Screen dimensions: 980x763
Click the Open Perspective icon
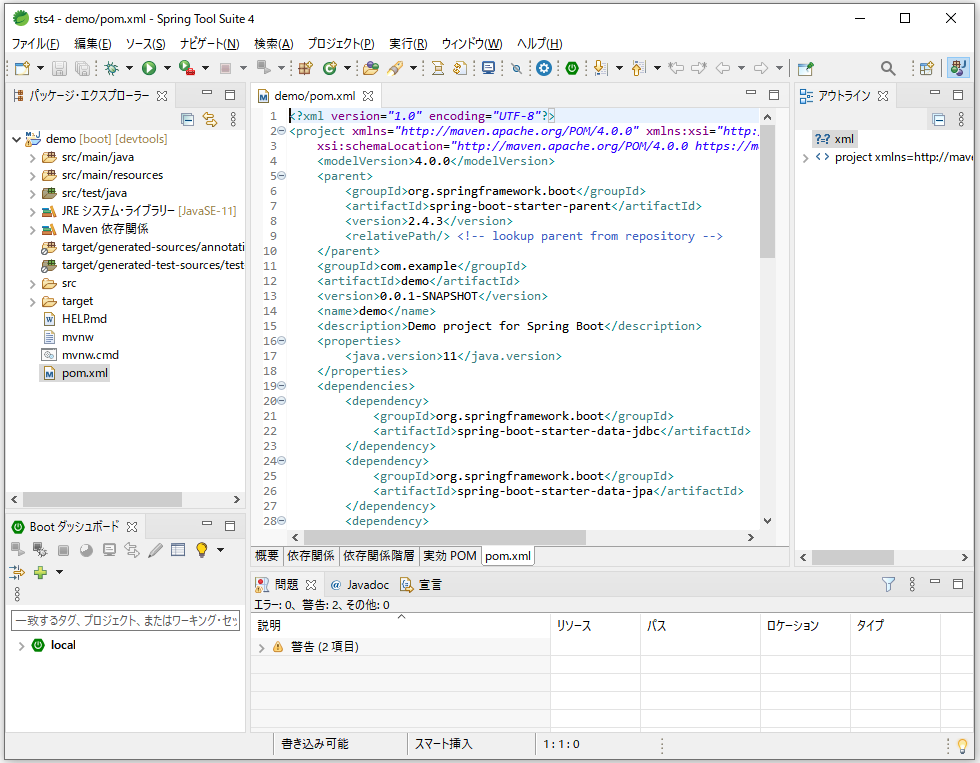pyautogui.click(x=926, y=68)
